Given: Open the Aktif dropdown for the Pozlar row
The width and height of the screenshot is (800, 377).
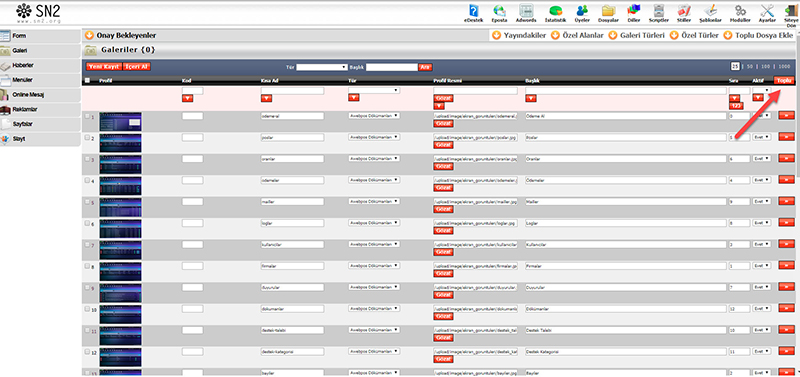Looking at the screenshot, I should pyautogui.click(x=762, y=138).
